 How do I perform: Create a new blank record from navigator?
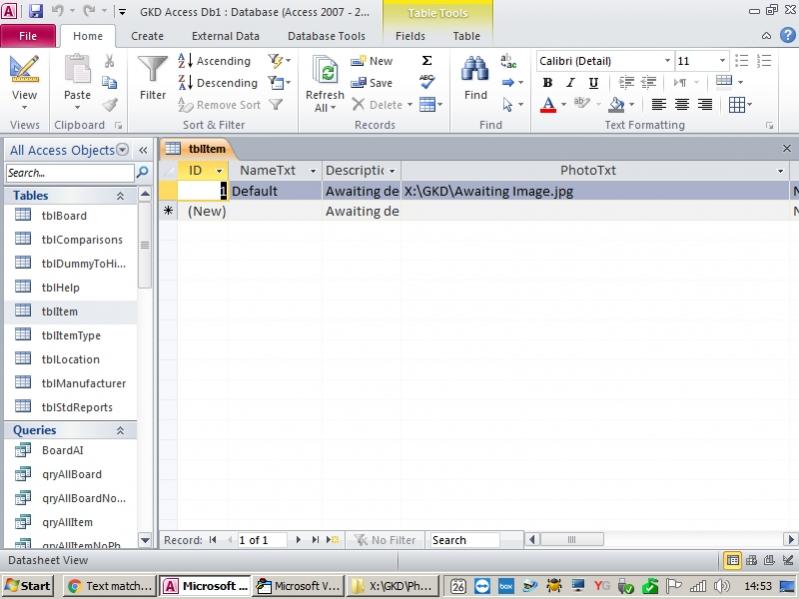[333, 540]
